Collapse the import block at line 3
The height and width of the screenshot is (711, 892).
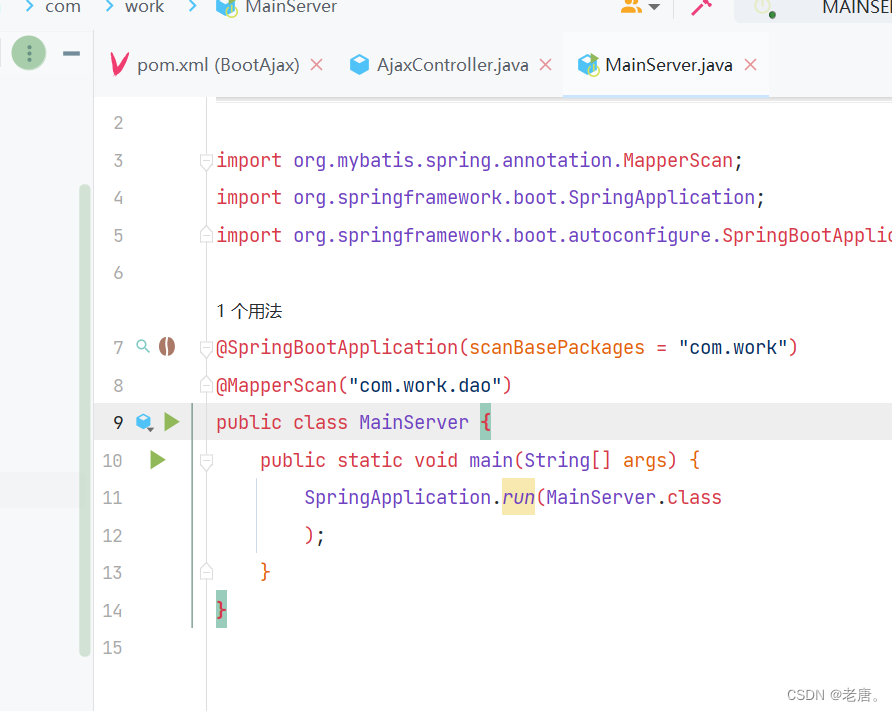pyautogui.click(x=207, y=162)
